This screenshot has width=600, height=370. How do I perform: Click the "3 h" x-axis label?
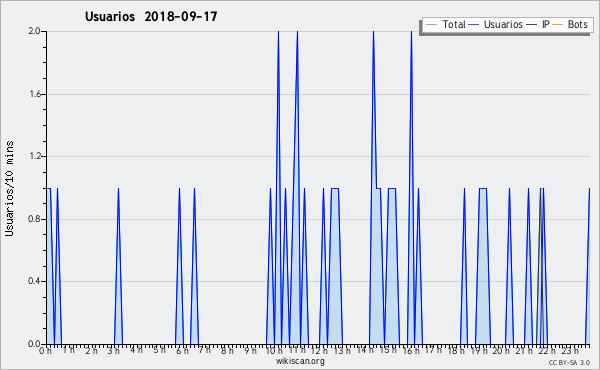[113, 350]
